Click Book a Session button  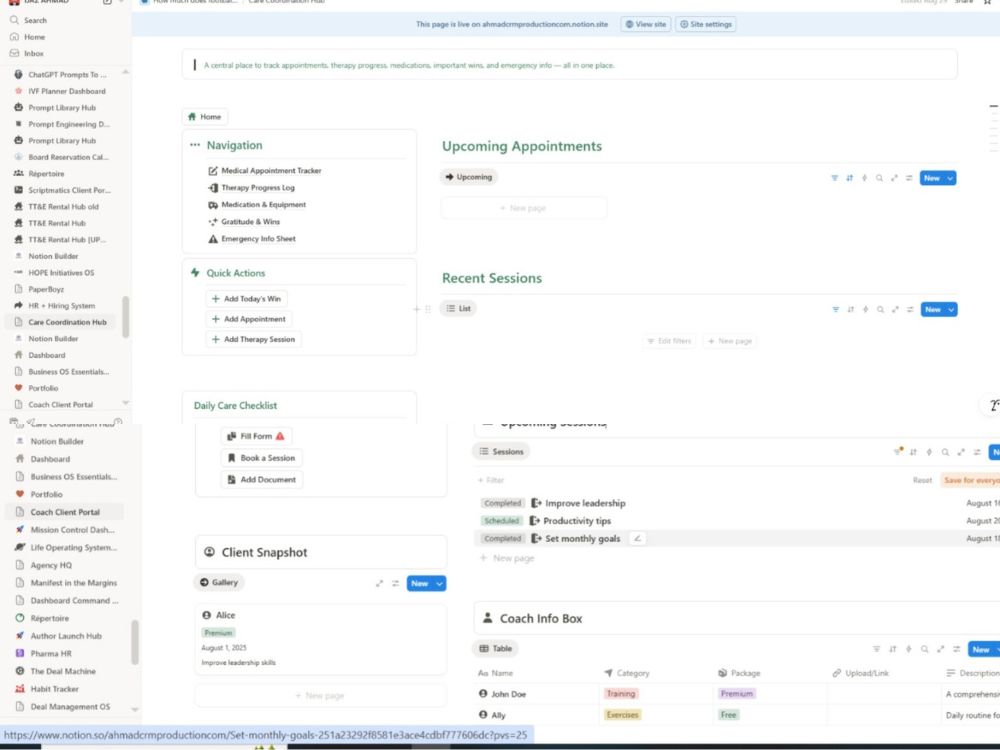261,458
